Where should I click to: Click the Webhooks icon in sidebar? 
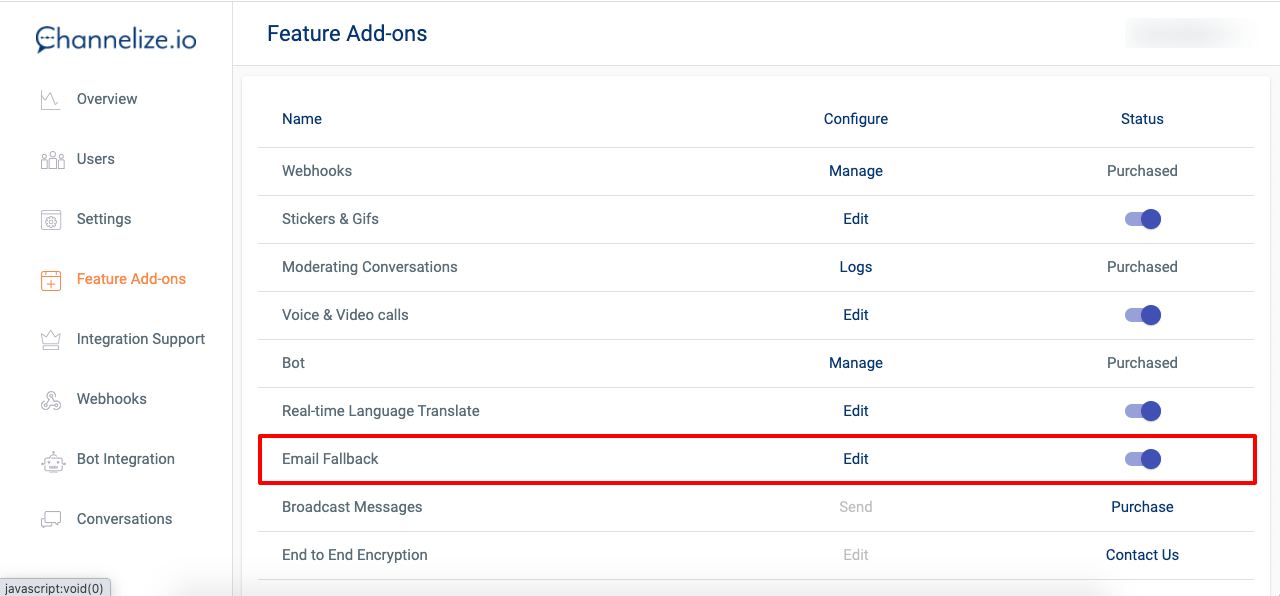51,400
